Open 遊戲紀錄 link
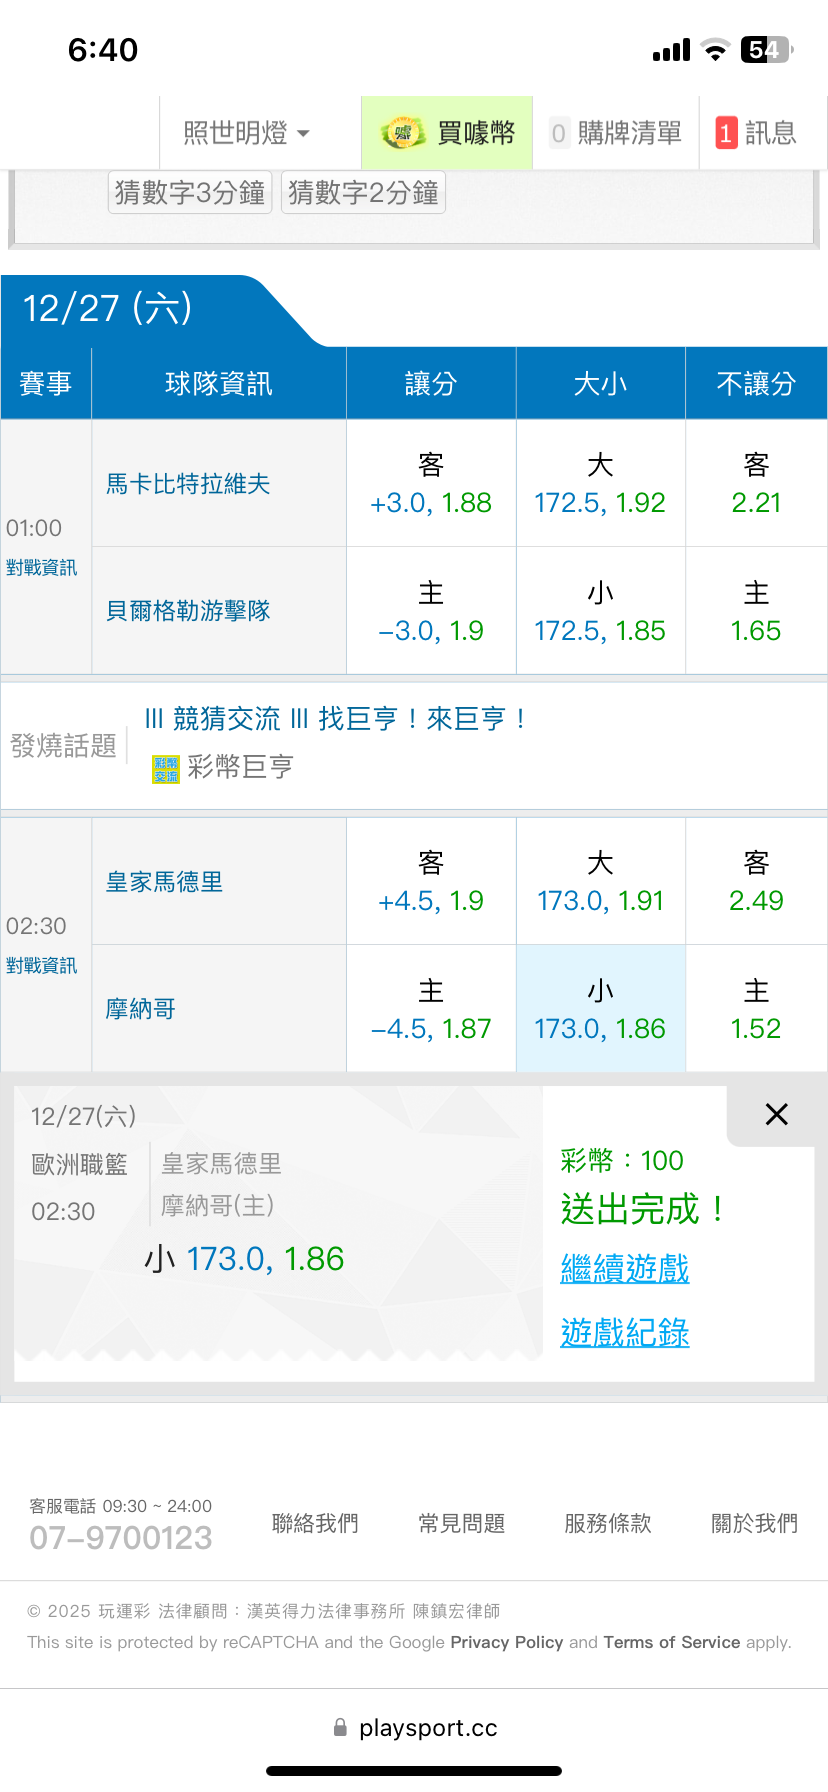This screenshot has width=828, height=1792. [x=625, y=1333]
